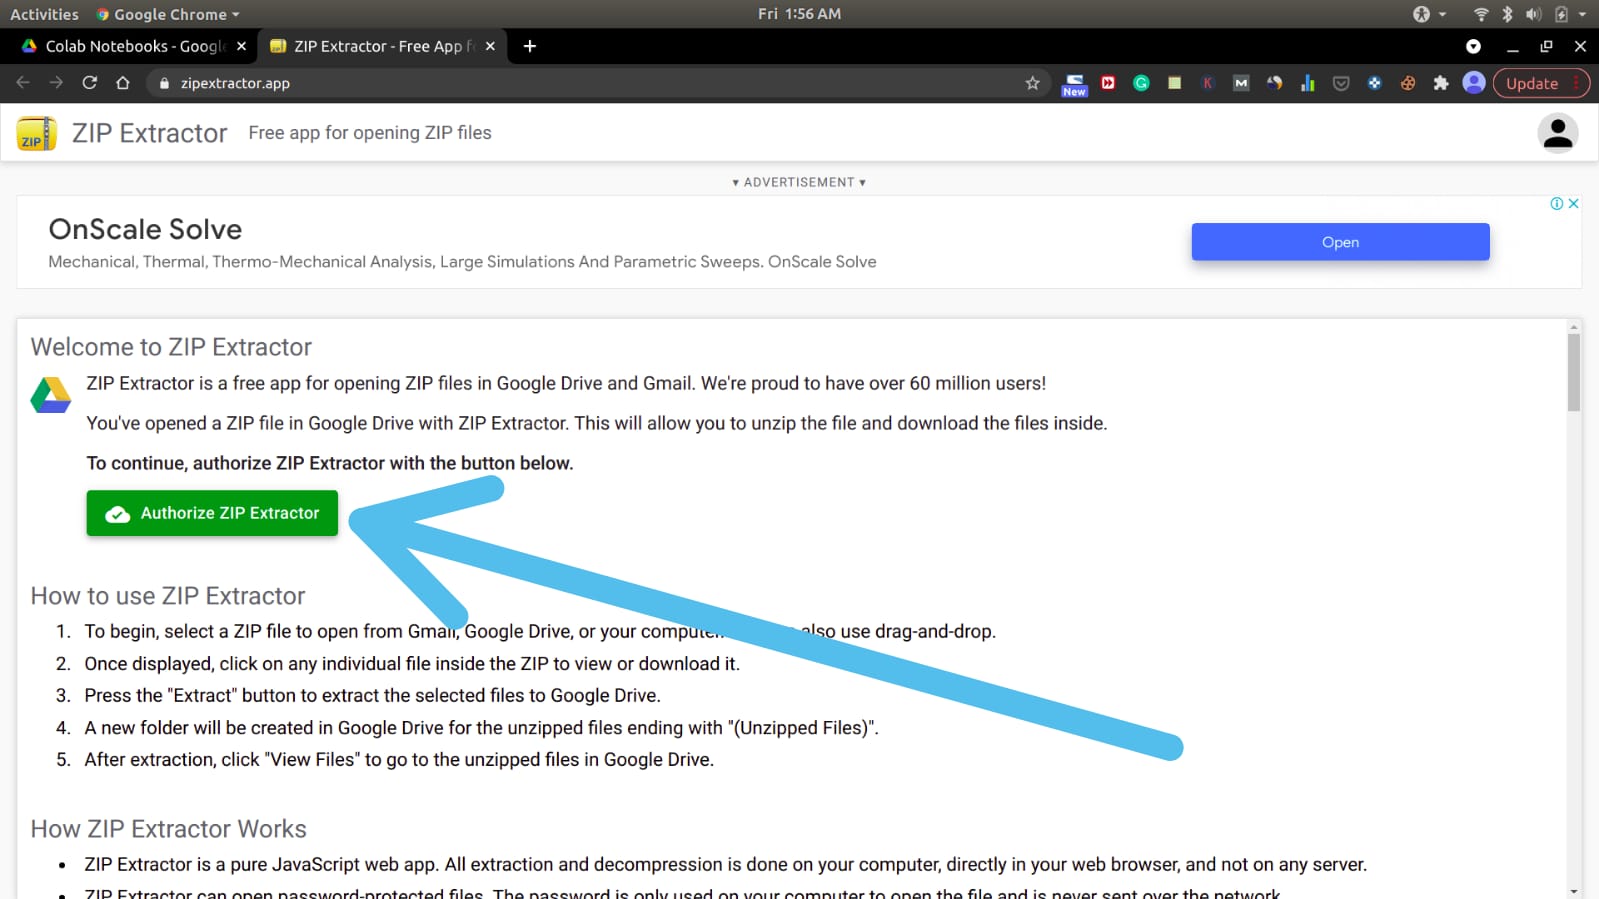Click the Authorize ZIP Extractor button
This screenshot has height=899, width=1599.
coord(212,513)
